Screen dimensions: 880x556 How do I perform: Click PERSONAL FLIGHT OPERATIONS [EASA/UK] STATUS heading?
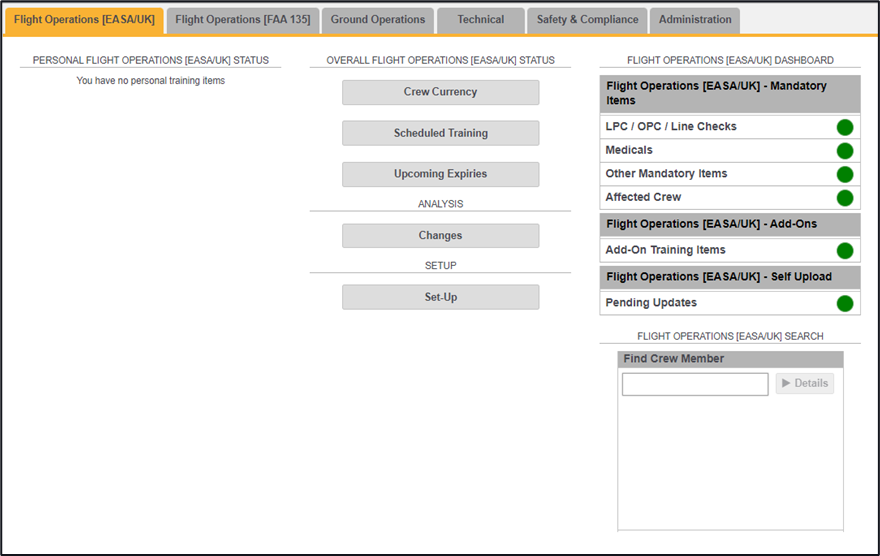pyautogui.click(x=150, y=61)
